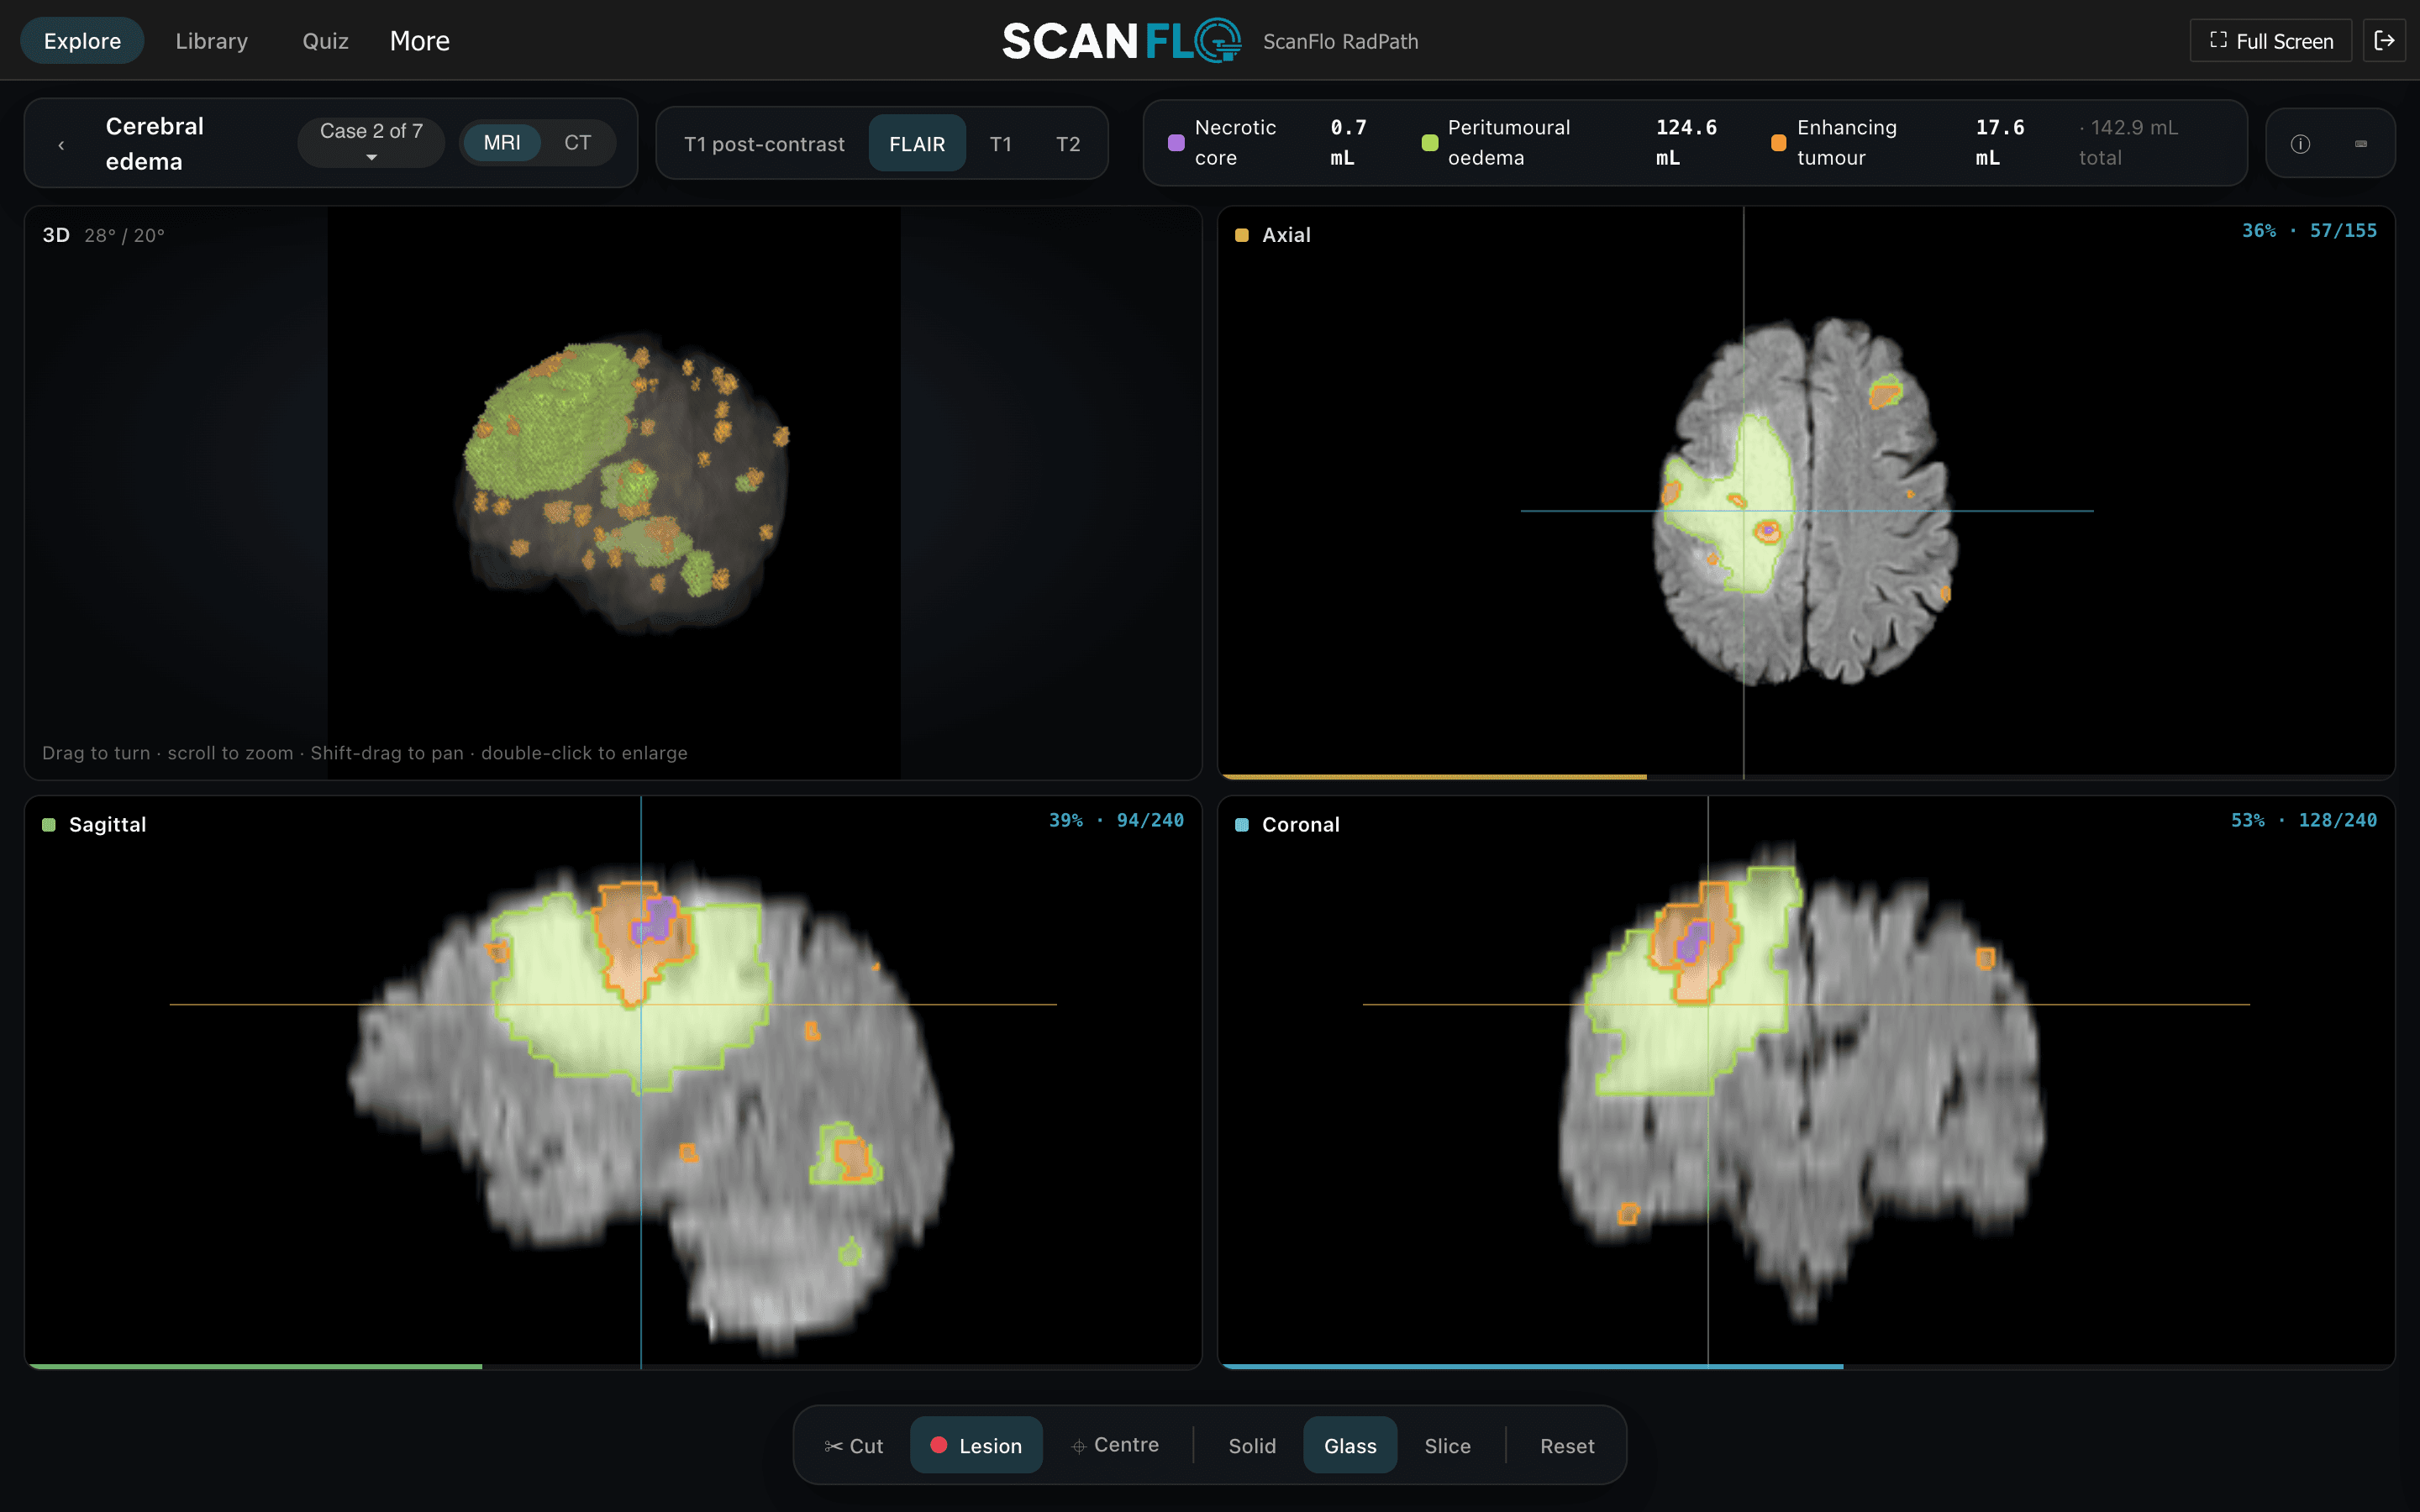Click the "28° / 20°" 3D angle readout
Screen dimensions: 2420x1512
(x=124, y=236)
